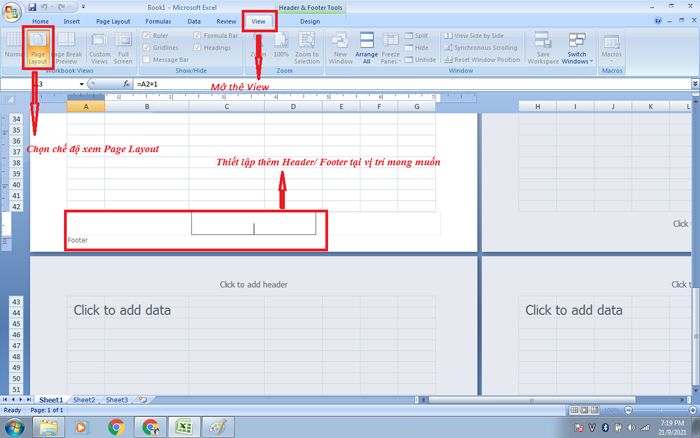Expand the formula bar

[695, 83]
